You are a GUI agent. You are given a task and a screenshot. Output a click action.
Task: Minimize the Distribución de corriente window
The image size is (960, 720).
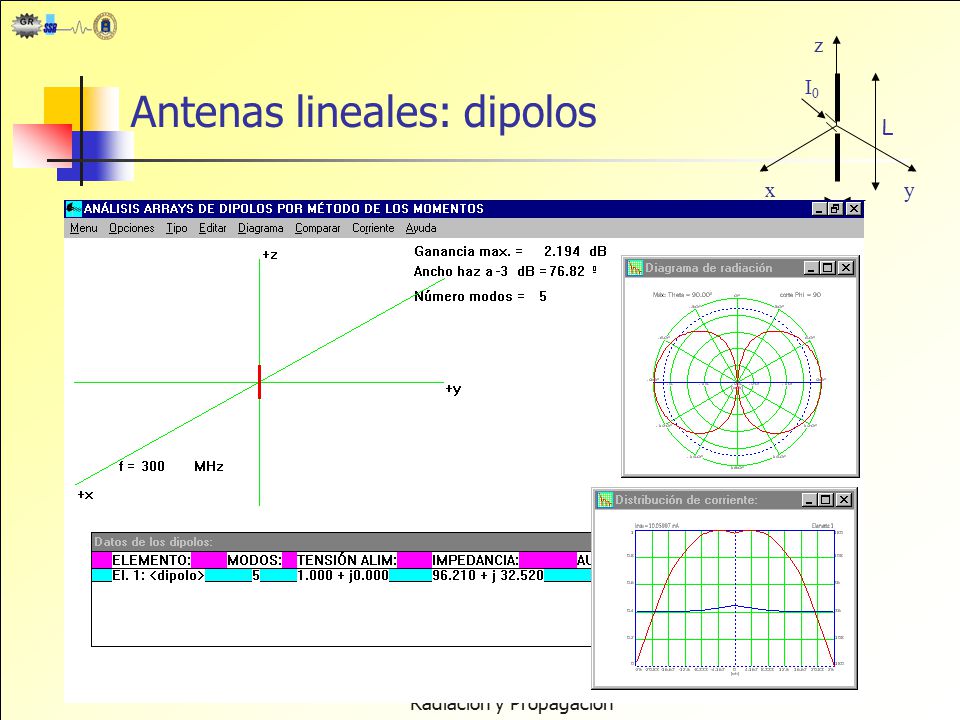click(x=809, y=500)
